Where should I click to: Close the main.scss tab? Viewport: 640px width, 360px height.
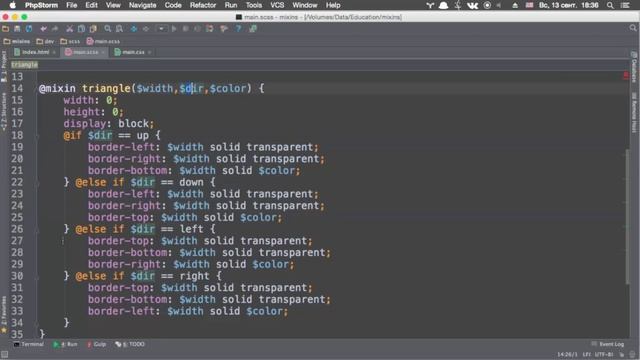(103, 52)
